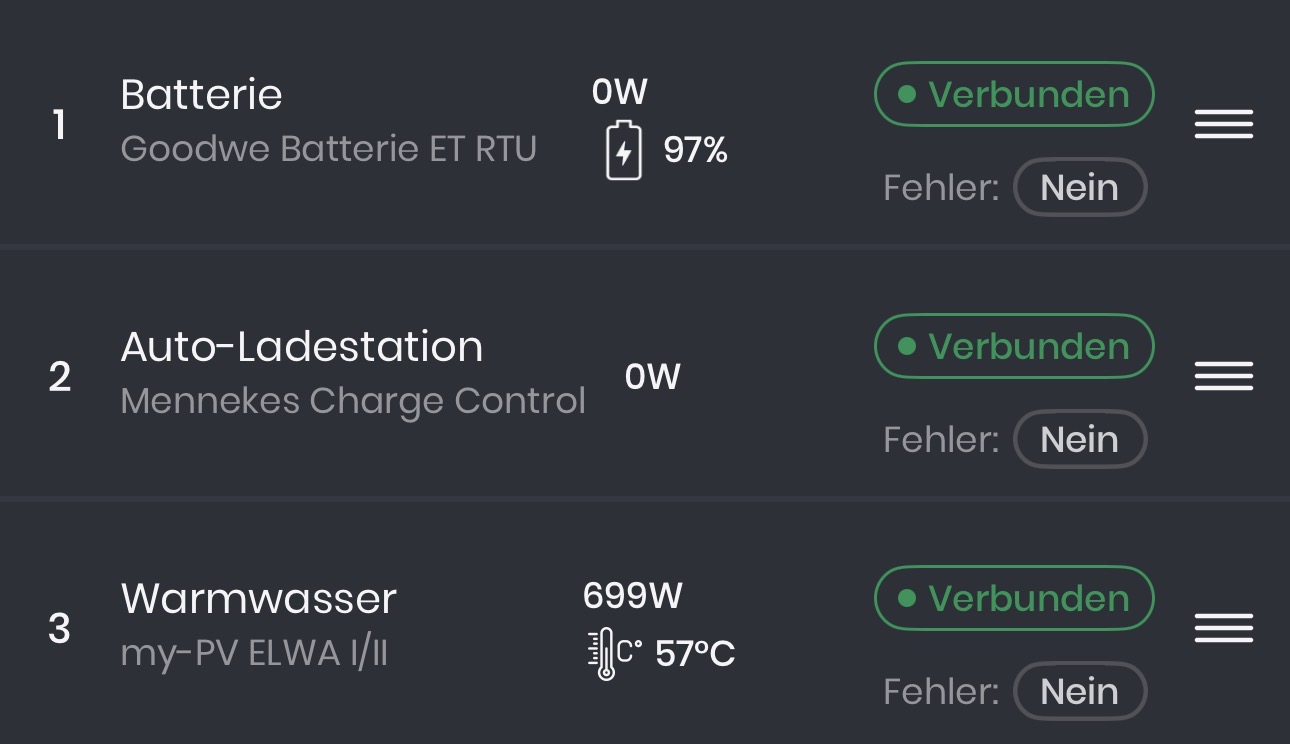The height and width of the screenshot is (744, 1290).
Task: Click the Verbunden badge for Warmwasser
Action: [x=1014, y=598]
